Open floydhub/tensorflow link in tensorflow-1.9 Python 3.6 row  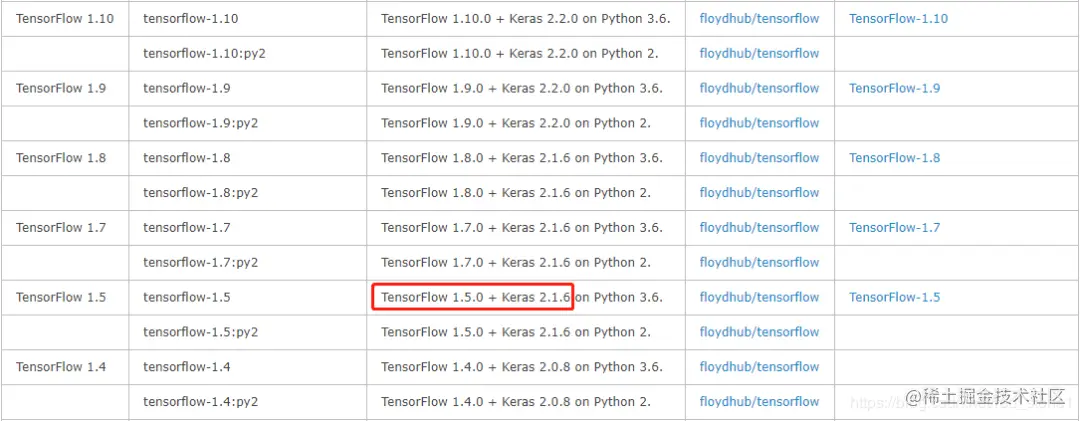pos(759,88)
